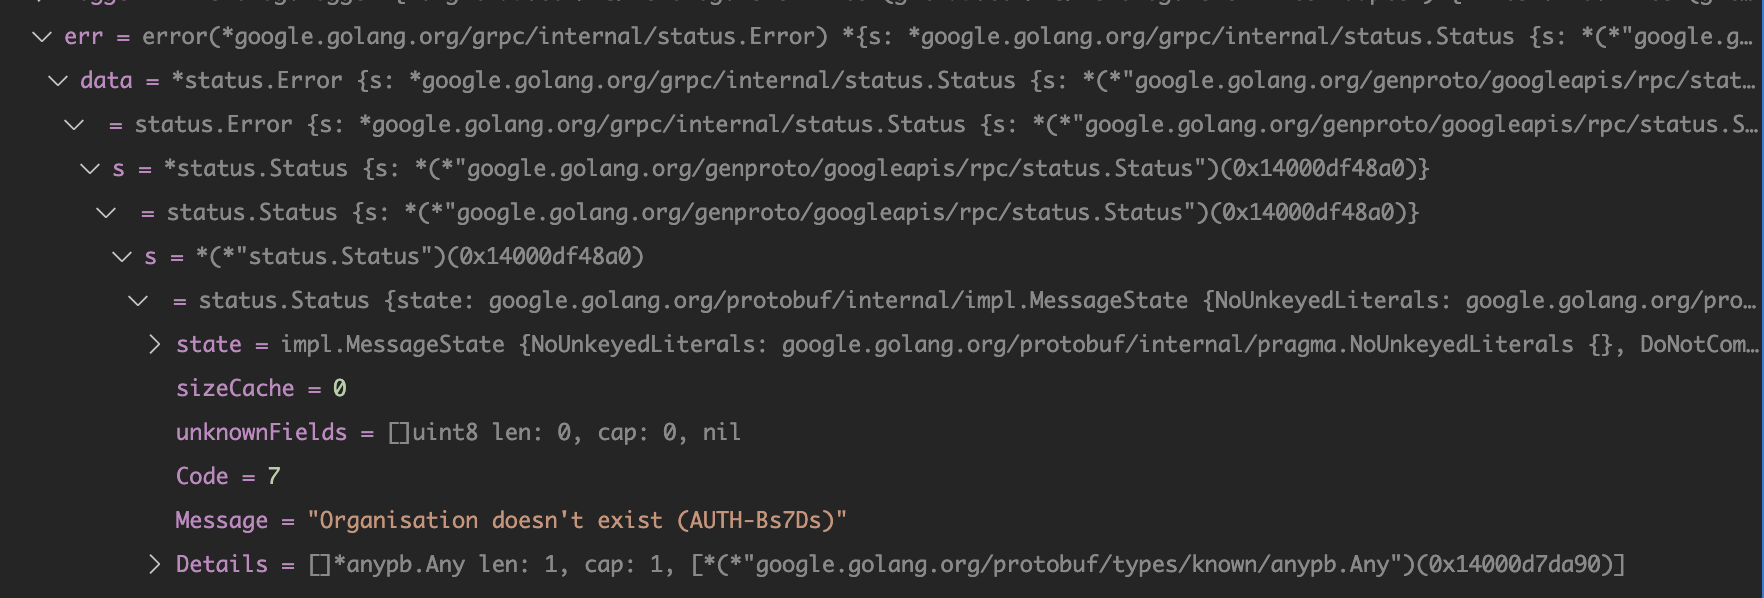The height and width of the screenshot is (598, 1764).
Task: Collapse the s = *(*"status.Status") chevron
Action: (122, 257)
